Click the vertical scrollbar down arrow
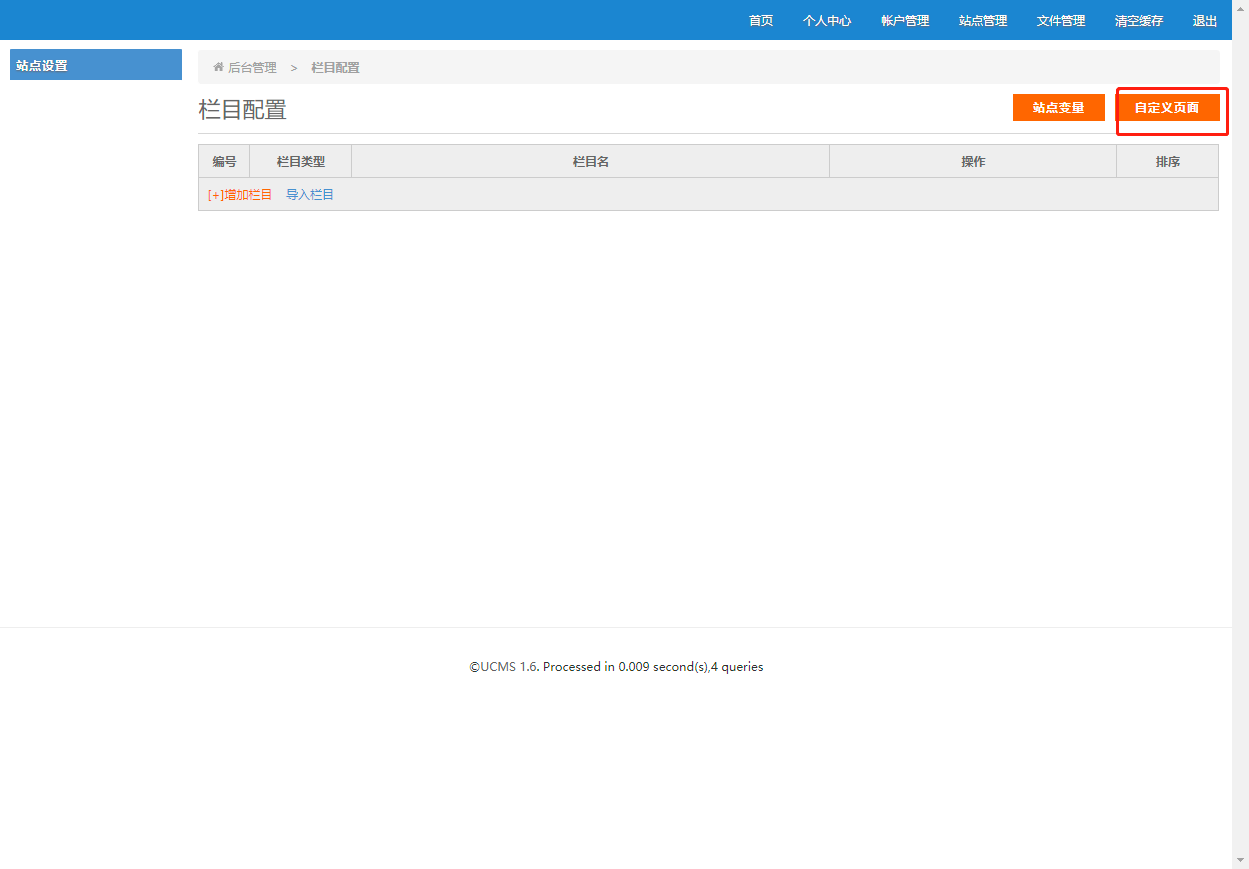This screenshot has width=1249, height=869. click(1240, 860)
